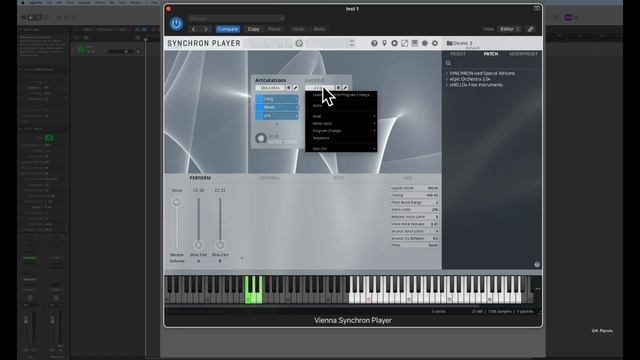Select the Short articulation slot
Viewport: 640px width, 360px height.
[277, 107]
